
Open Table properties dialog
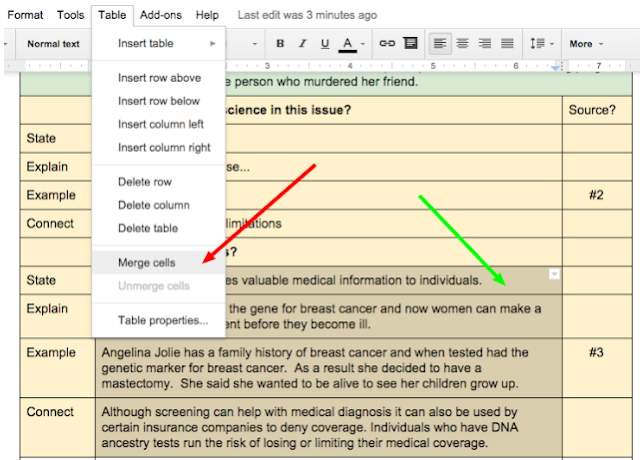158,320
